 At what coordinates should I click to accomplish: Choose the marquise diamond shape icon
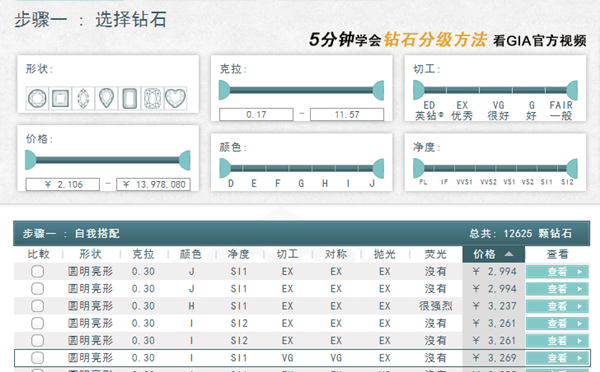tap(83, 98)
